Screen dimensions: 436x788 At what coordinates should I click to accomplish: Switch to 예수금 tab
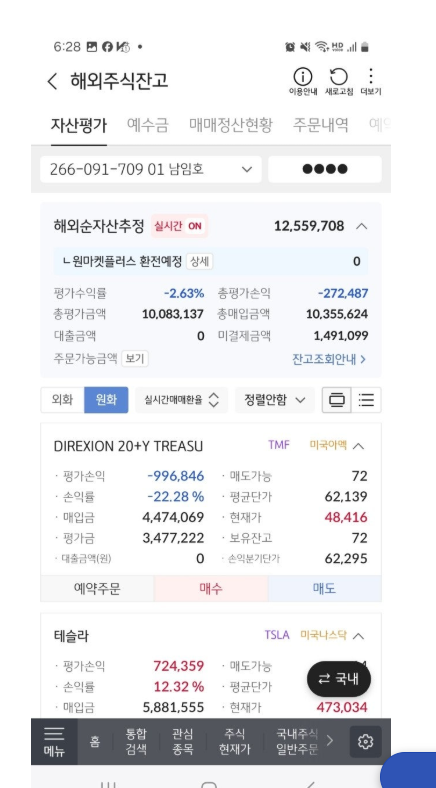tap(148, 125)
